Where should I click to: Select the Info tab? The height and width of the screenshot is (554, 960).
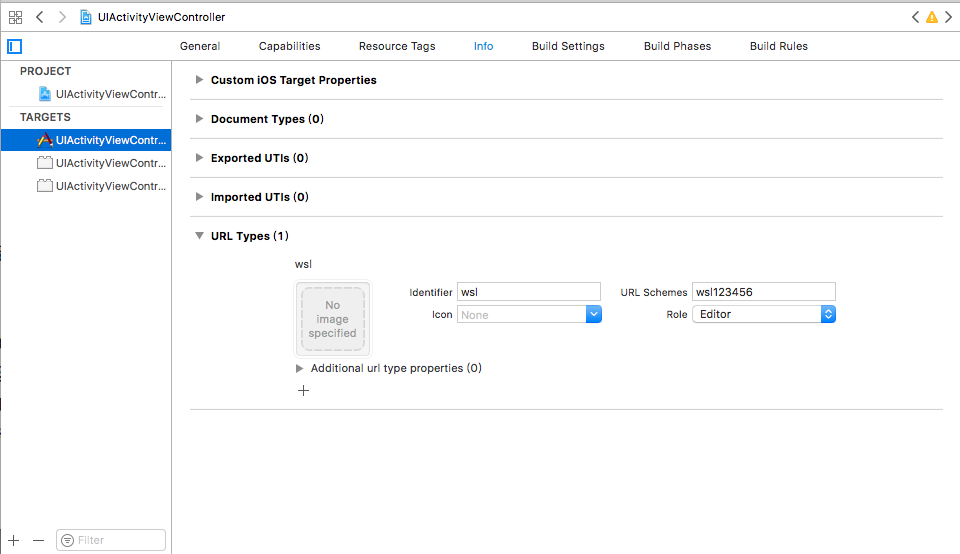(483, 47)
